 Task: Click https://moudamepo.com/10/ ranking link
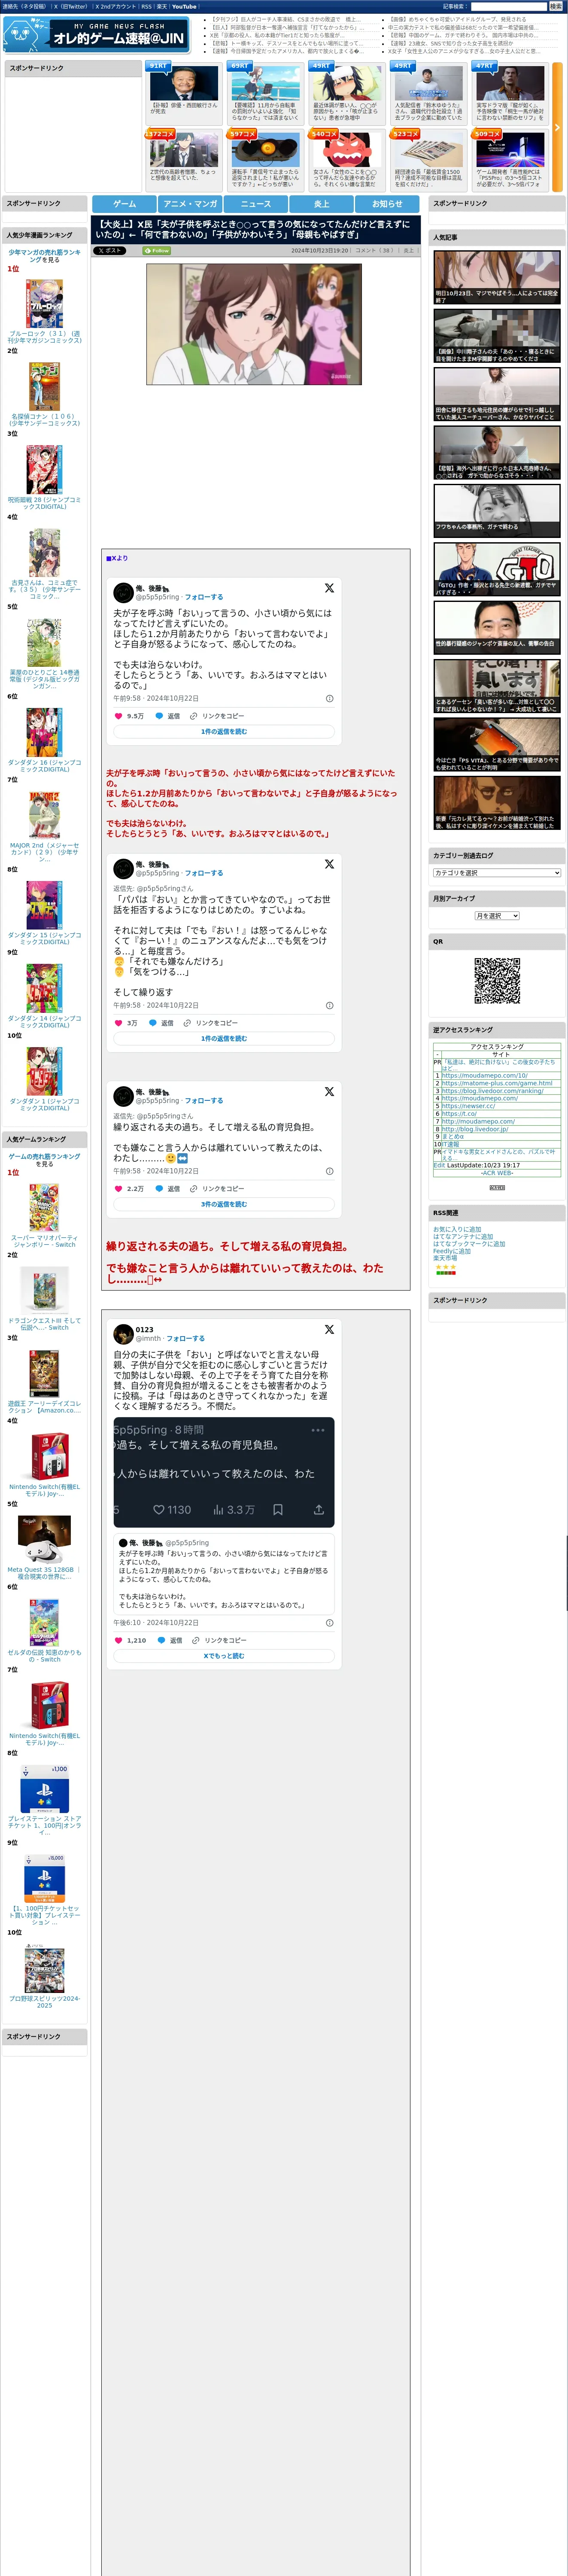click(485, 1076)
